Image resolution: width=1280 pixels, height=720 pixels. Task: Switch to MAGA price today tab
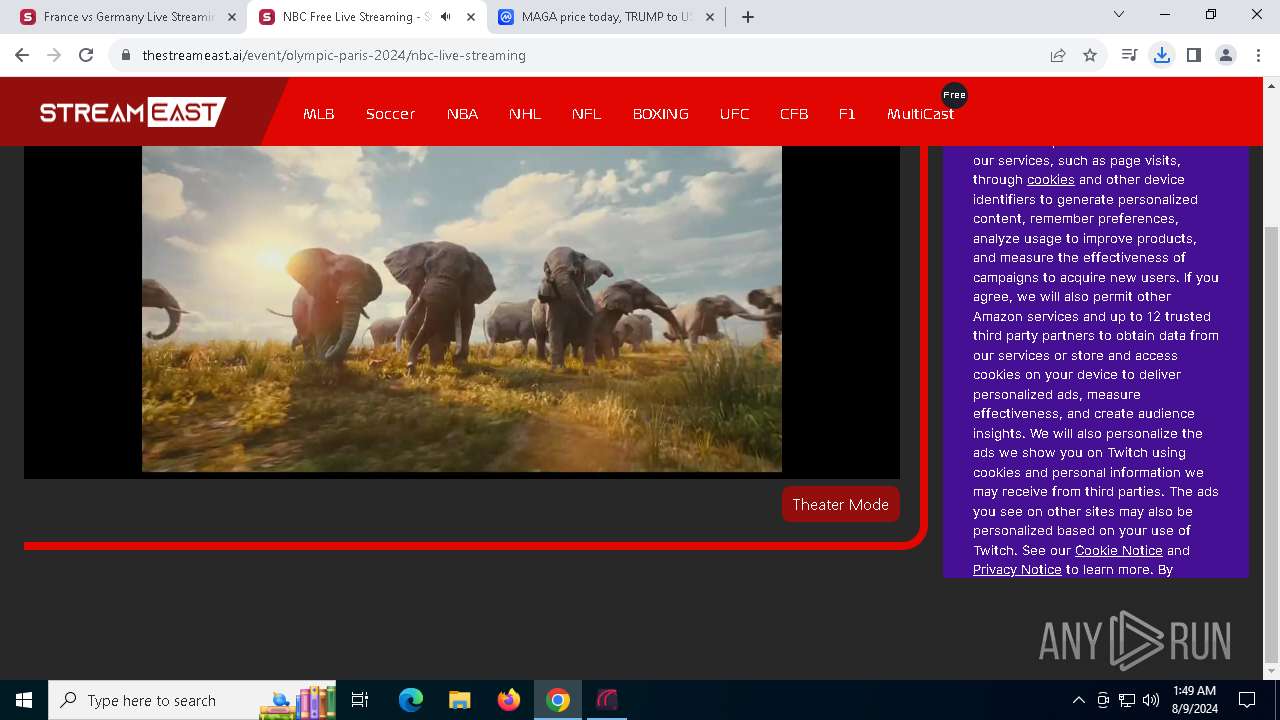click(606, 17)
